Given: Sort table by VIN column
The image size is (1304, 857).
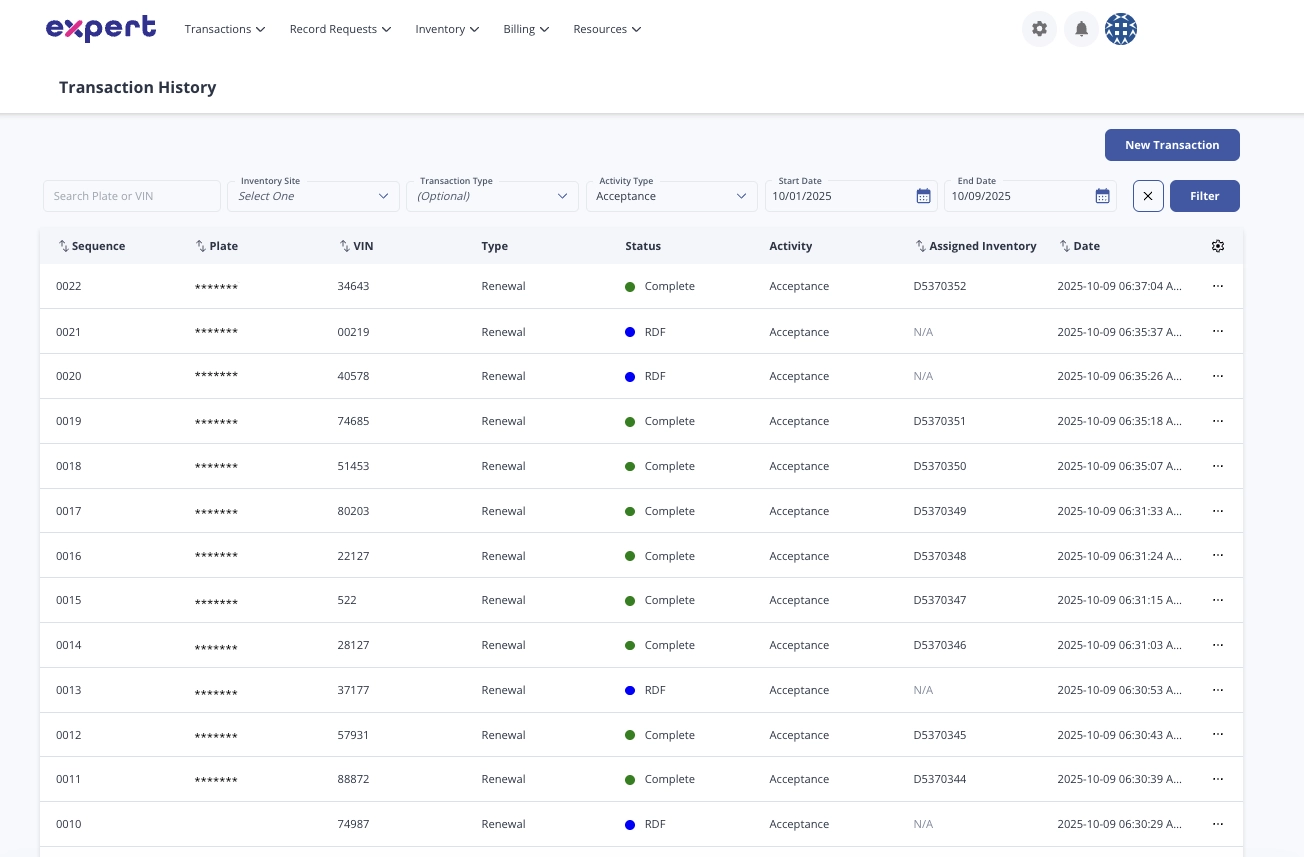Looking at the screenshot, I should point(356,246).
